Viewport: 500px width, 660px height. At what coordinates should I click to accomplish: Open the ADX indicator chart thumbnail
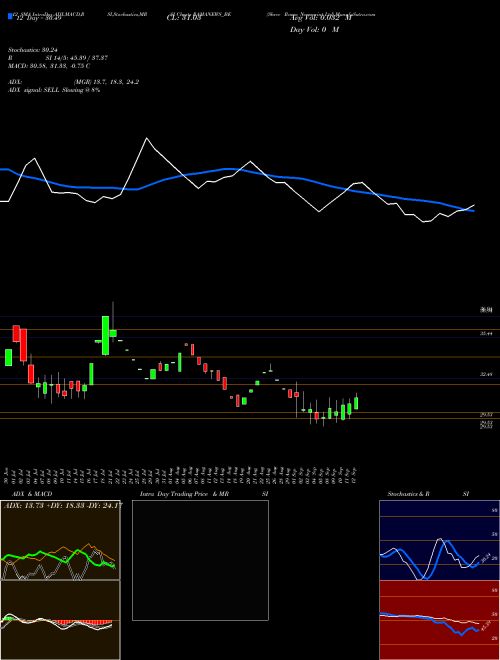coord(60,540)
